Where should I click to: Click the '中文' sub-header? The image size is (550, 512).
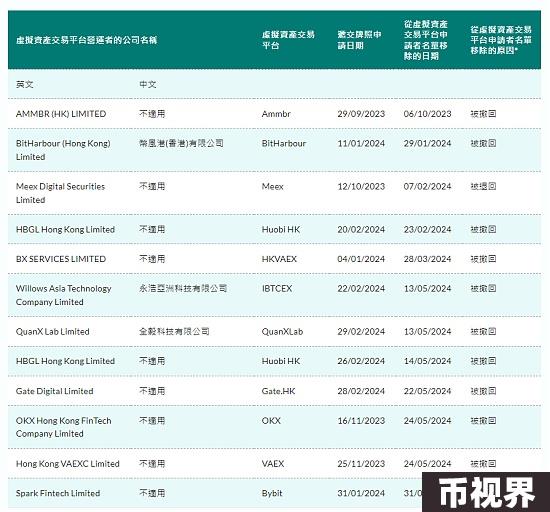coord(148,85)
